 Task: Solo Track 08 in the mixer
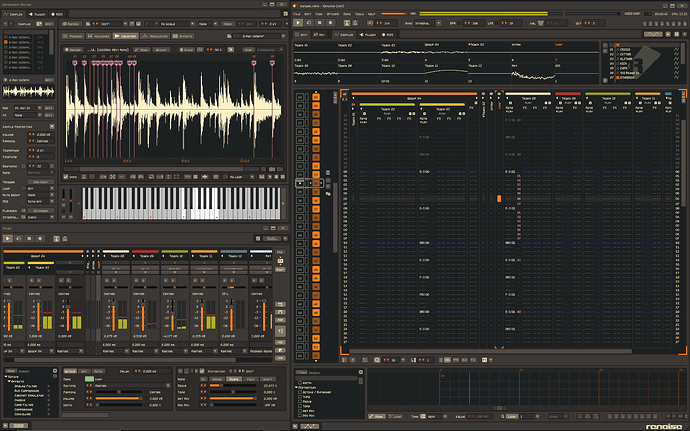pyautogui.click(x=114, y=280)
